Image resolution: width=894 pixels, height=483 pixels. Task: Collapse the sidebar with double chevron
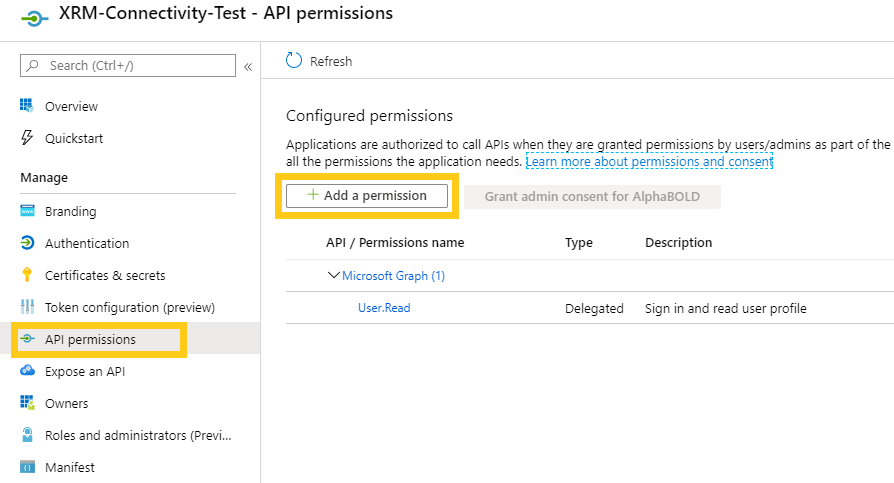[248, 67]
